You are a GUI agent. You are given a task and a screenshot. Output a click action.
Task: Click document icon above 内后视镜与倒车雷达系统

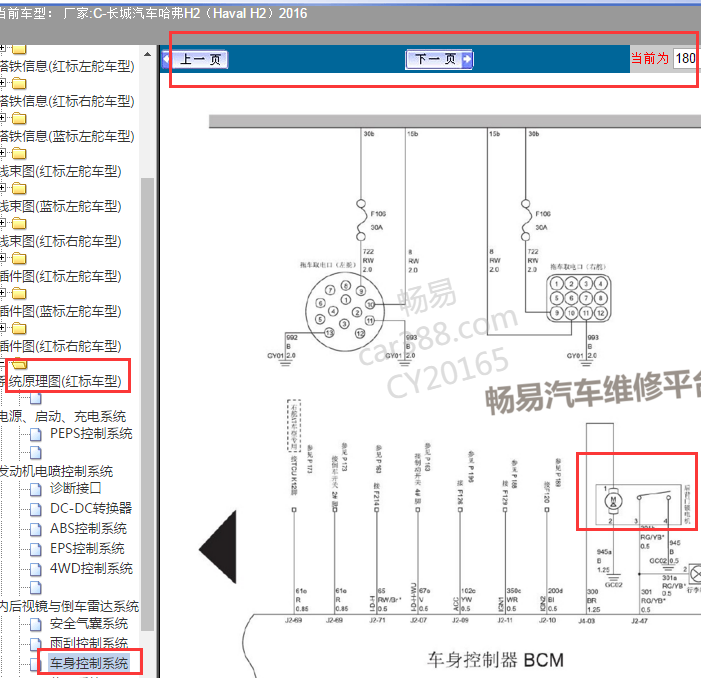point(36,588)
